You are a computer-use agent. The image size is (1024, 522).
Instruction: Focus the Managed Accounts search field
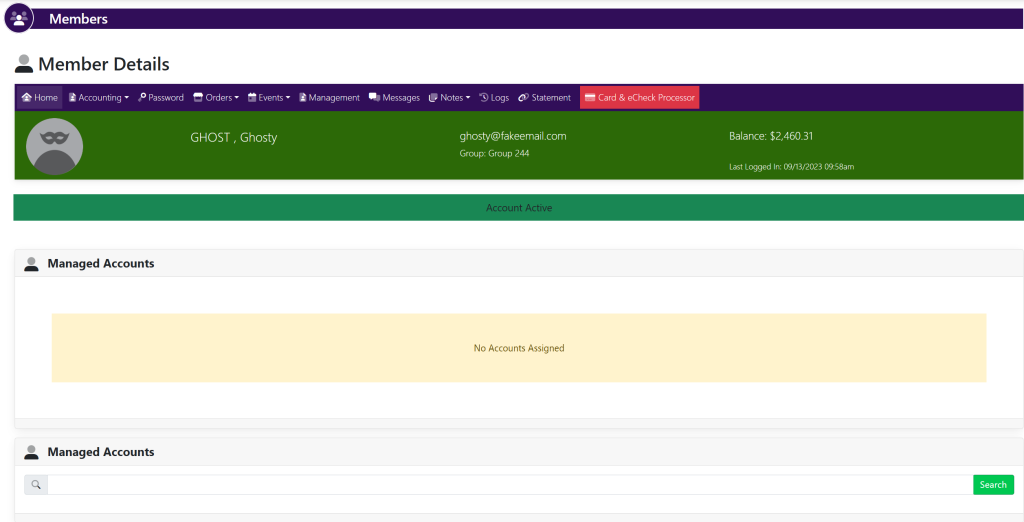click(509, 485)
